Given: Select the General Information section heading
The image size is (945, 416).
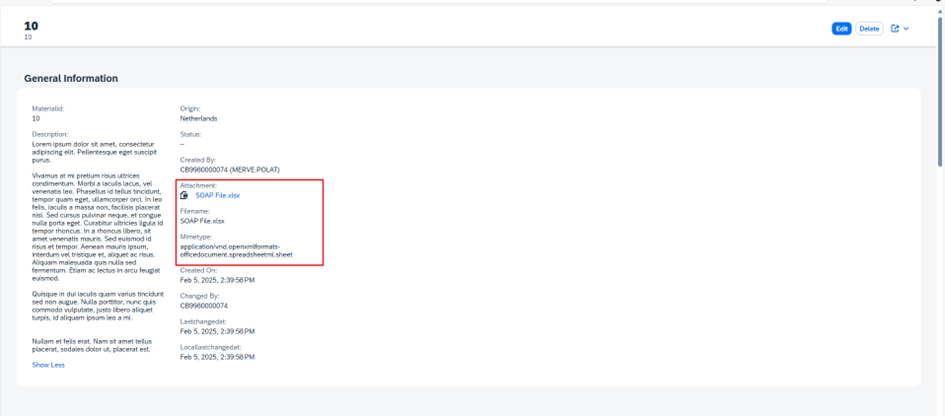Looking at the screenshot, I should (x=71, y=78).
